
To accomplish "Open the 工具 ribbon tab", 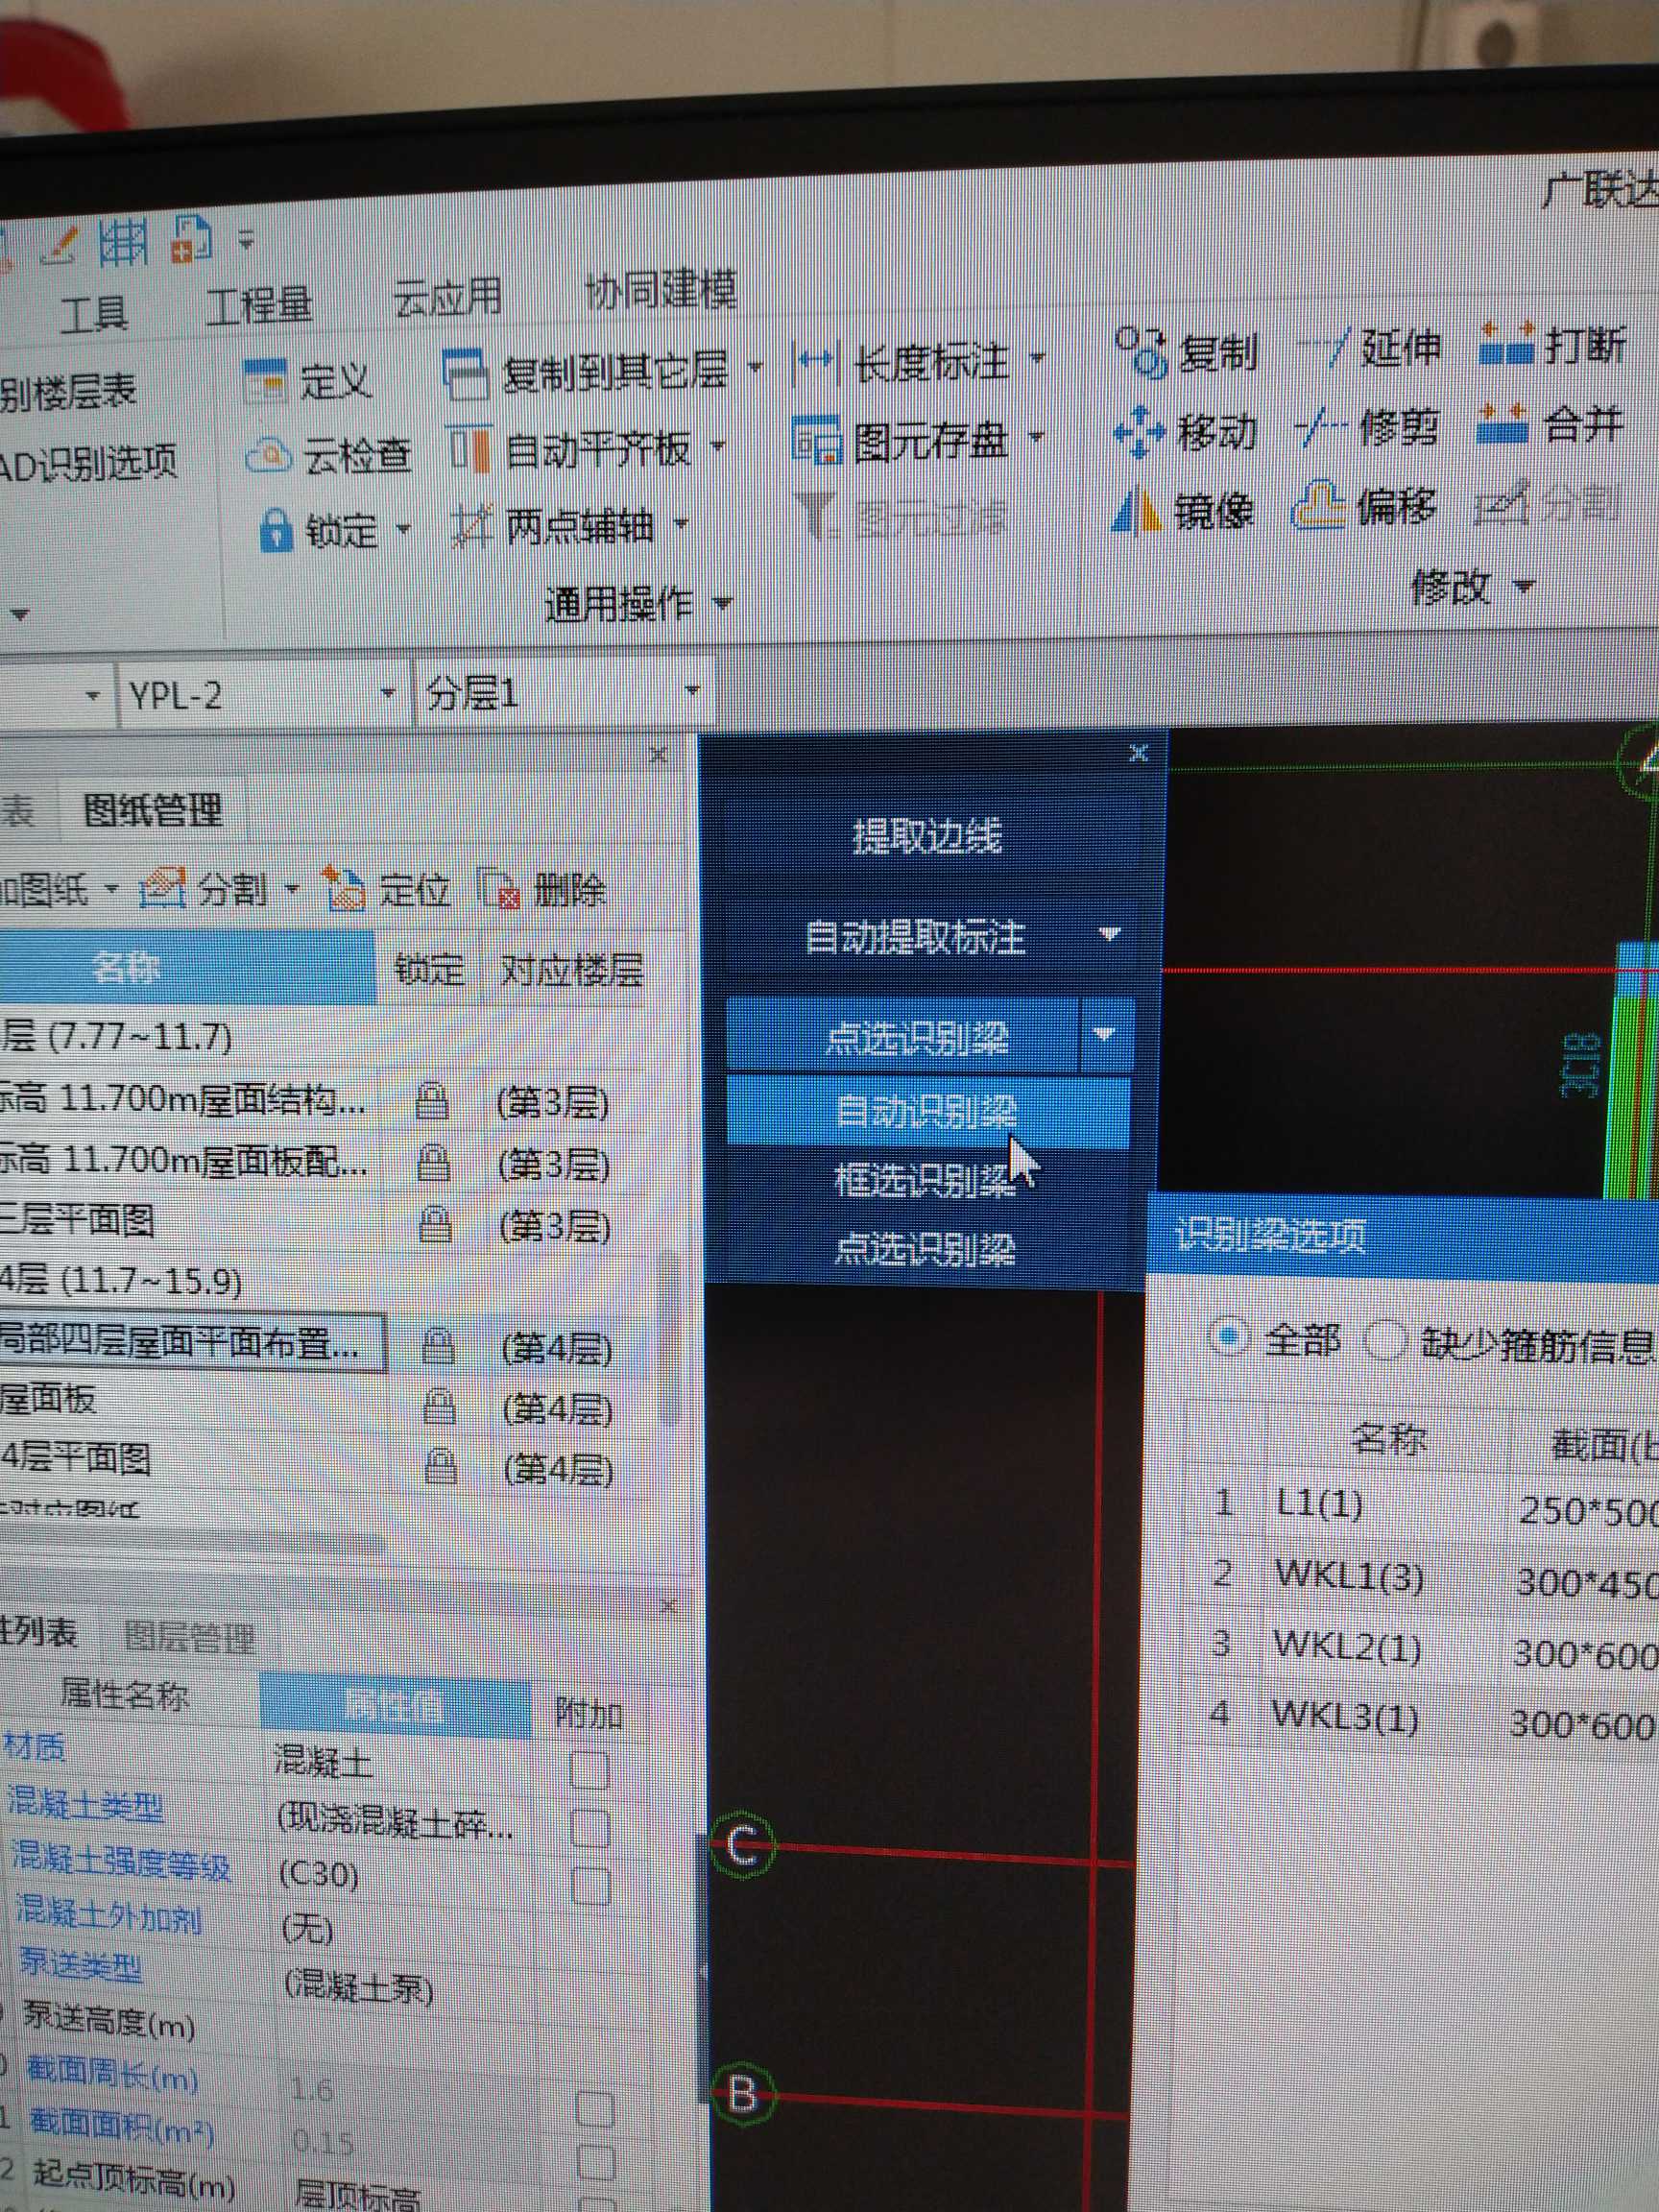I will (94, 312).
